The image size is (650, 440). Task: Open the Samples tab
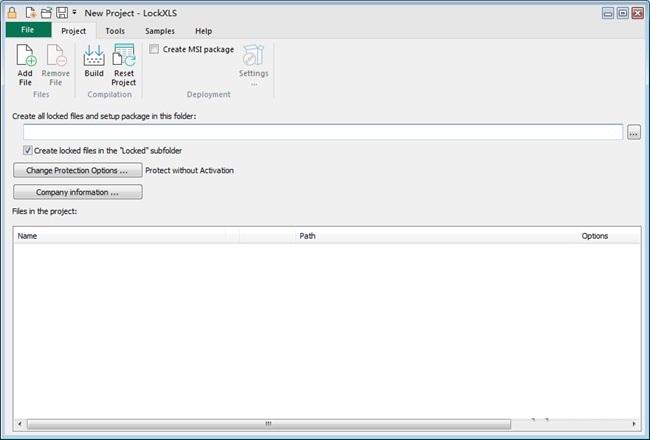click(160, 31)
